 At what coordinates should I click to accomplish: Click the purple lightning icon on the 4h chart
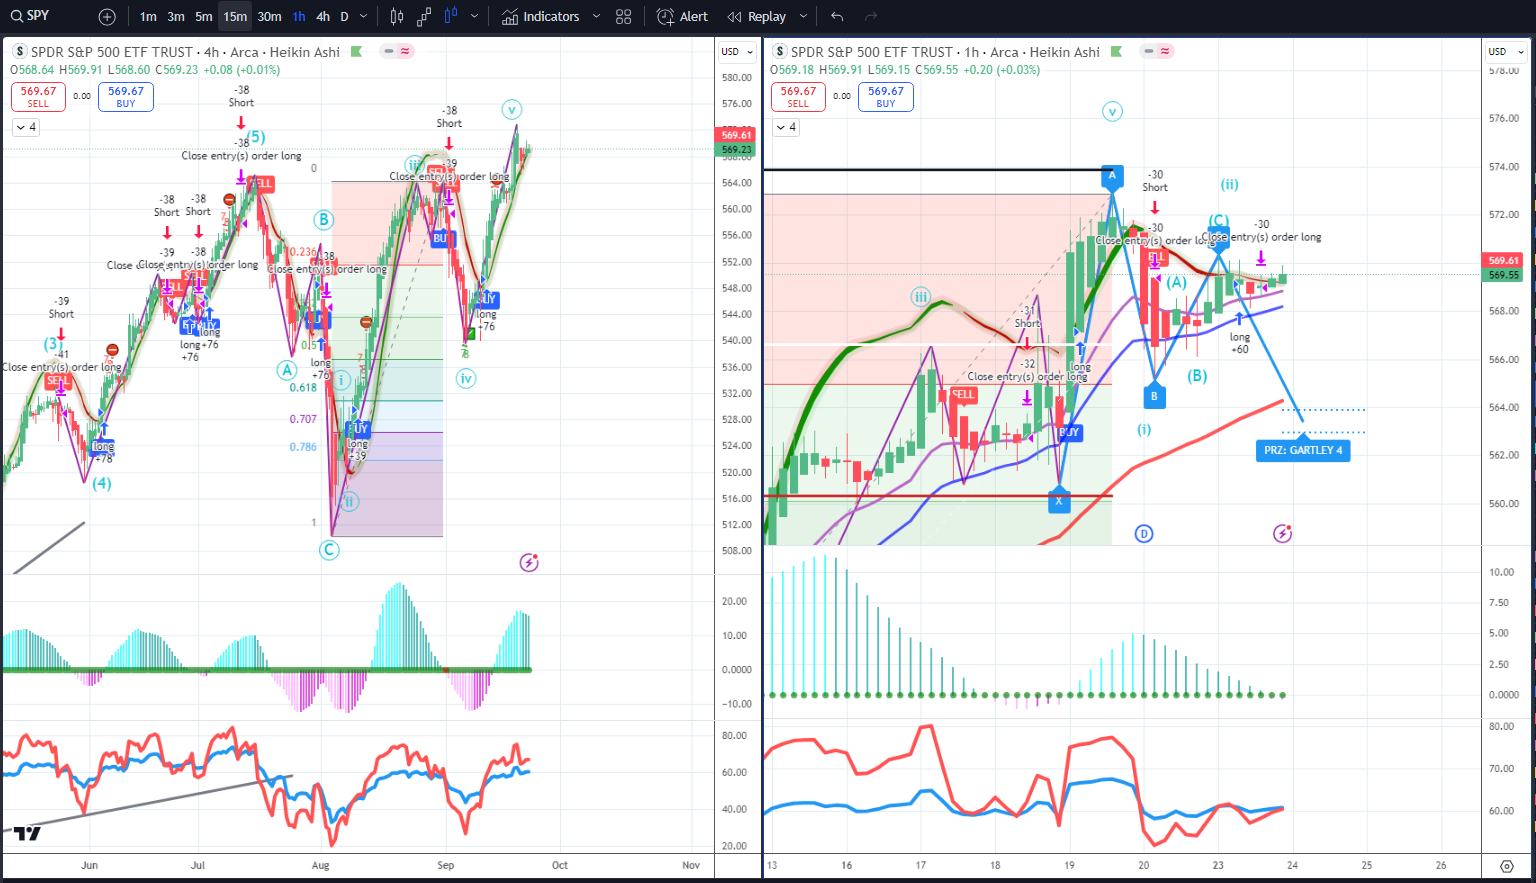pos(529,563)
